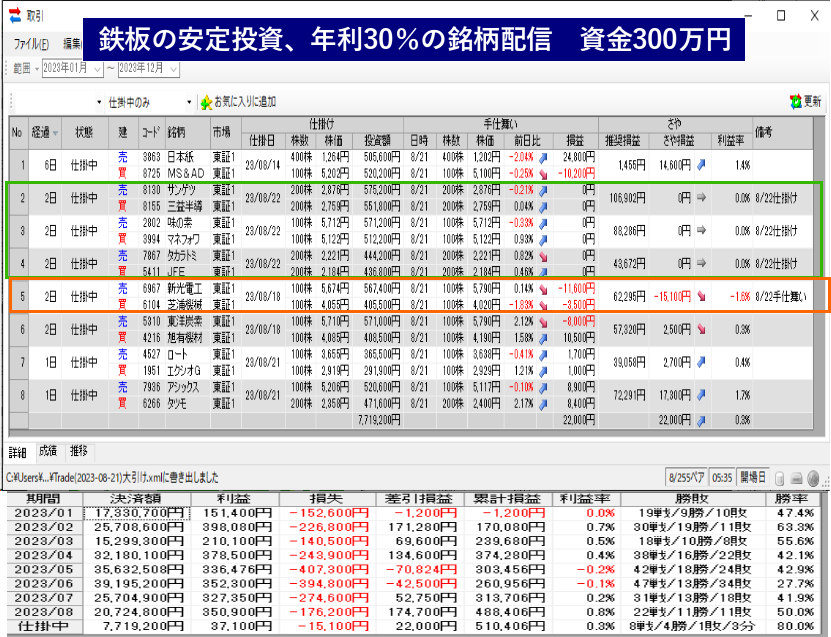The width and height of the screenshot is (831, 637).
Task: Click the 取引 app icon in title bar
Action: pos(13,15)
